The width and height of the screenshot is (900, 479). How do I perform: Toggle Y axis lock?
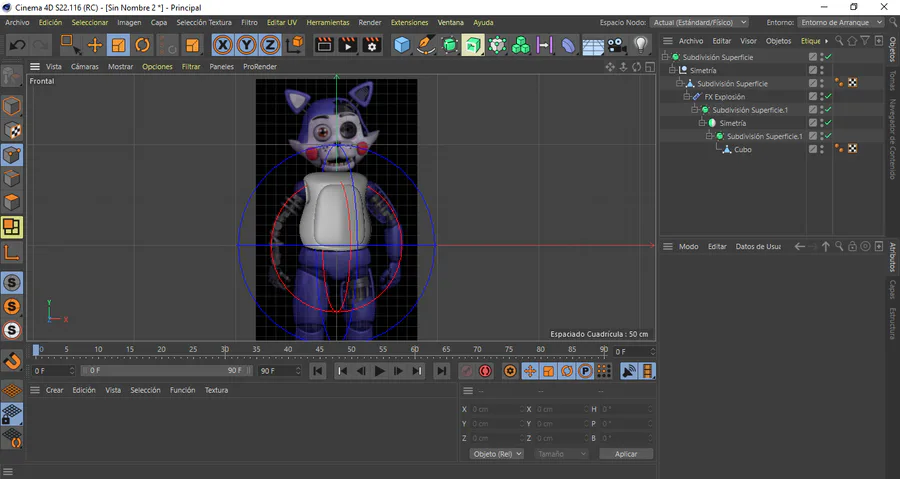click(x=246, y=45)
